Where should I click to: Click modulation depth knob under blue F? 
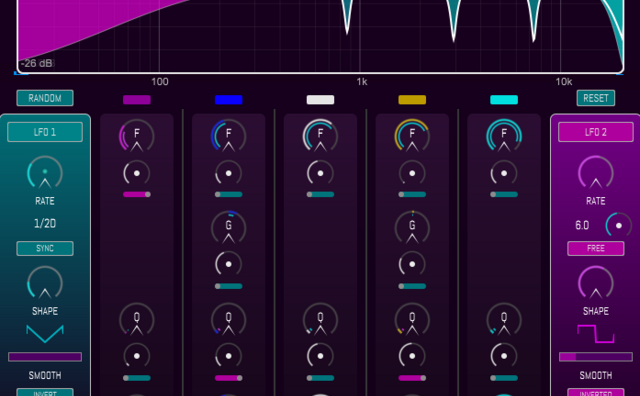click(x=229, y=173)
